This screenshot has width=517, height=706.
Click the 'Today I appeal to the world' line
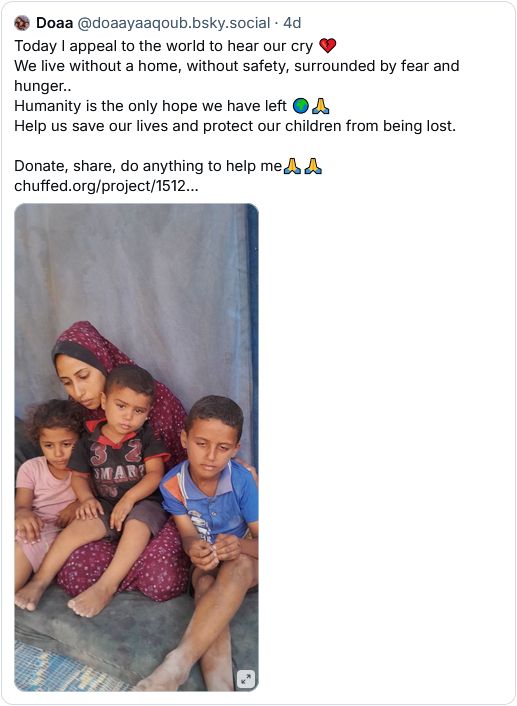coord(163,46)
